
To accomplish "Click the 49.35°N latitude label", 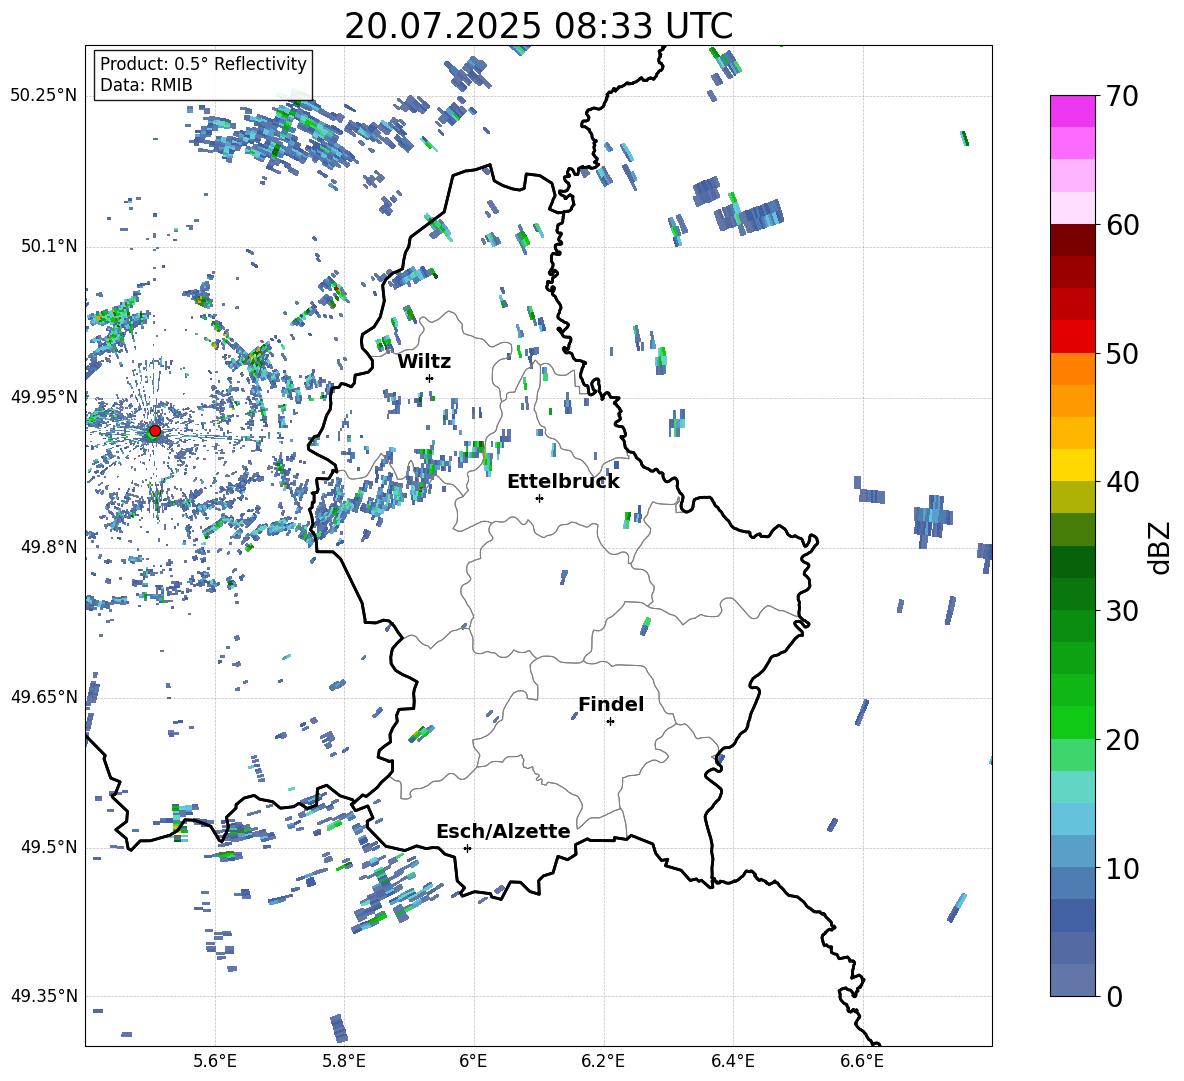I will (44, 996).
